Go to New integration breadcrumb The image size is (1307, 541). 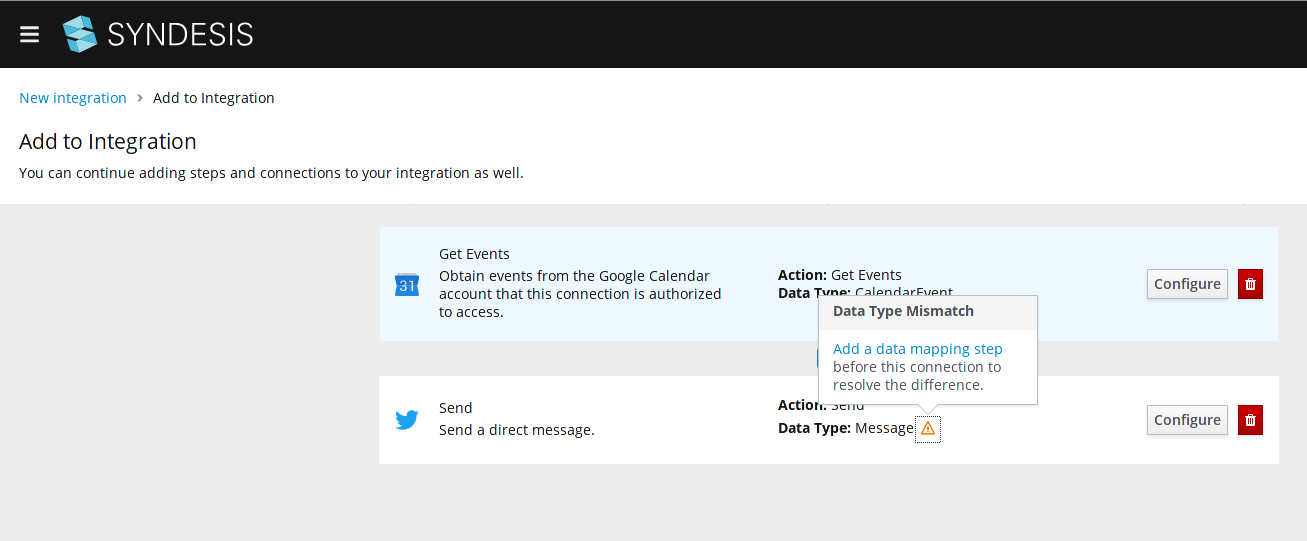(x=73, y=98)
